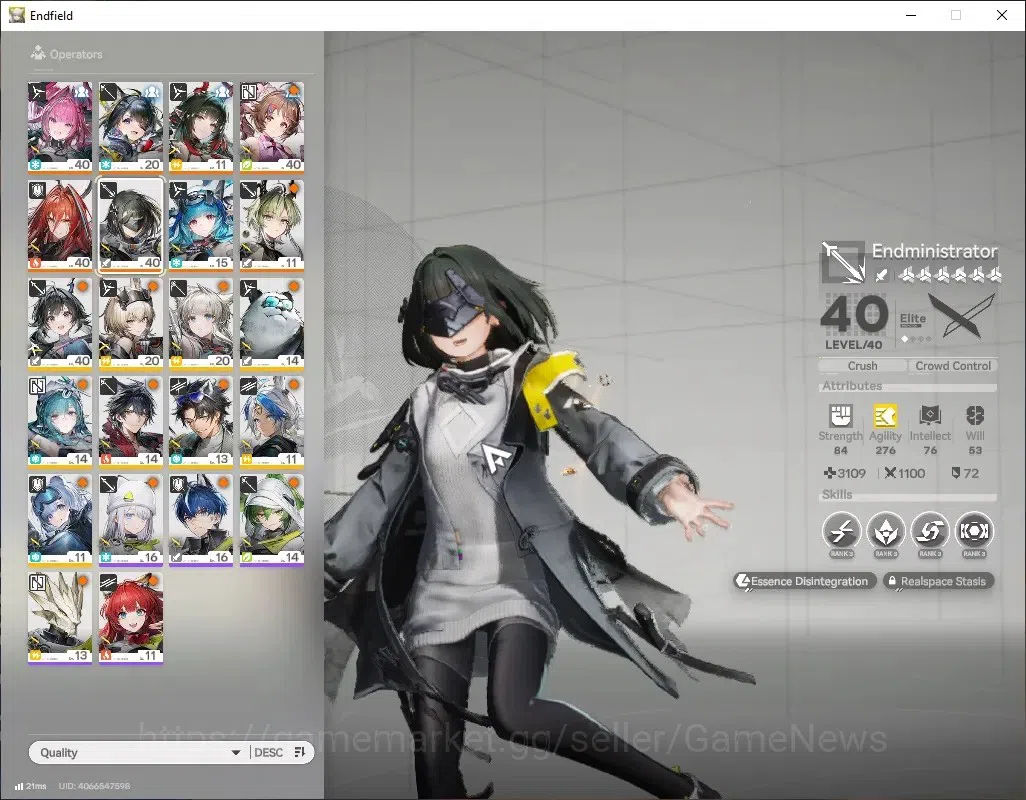Select the Crush tag

pos(862,366)
